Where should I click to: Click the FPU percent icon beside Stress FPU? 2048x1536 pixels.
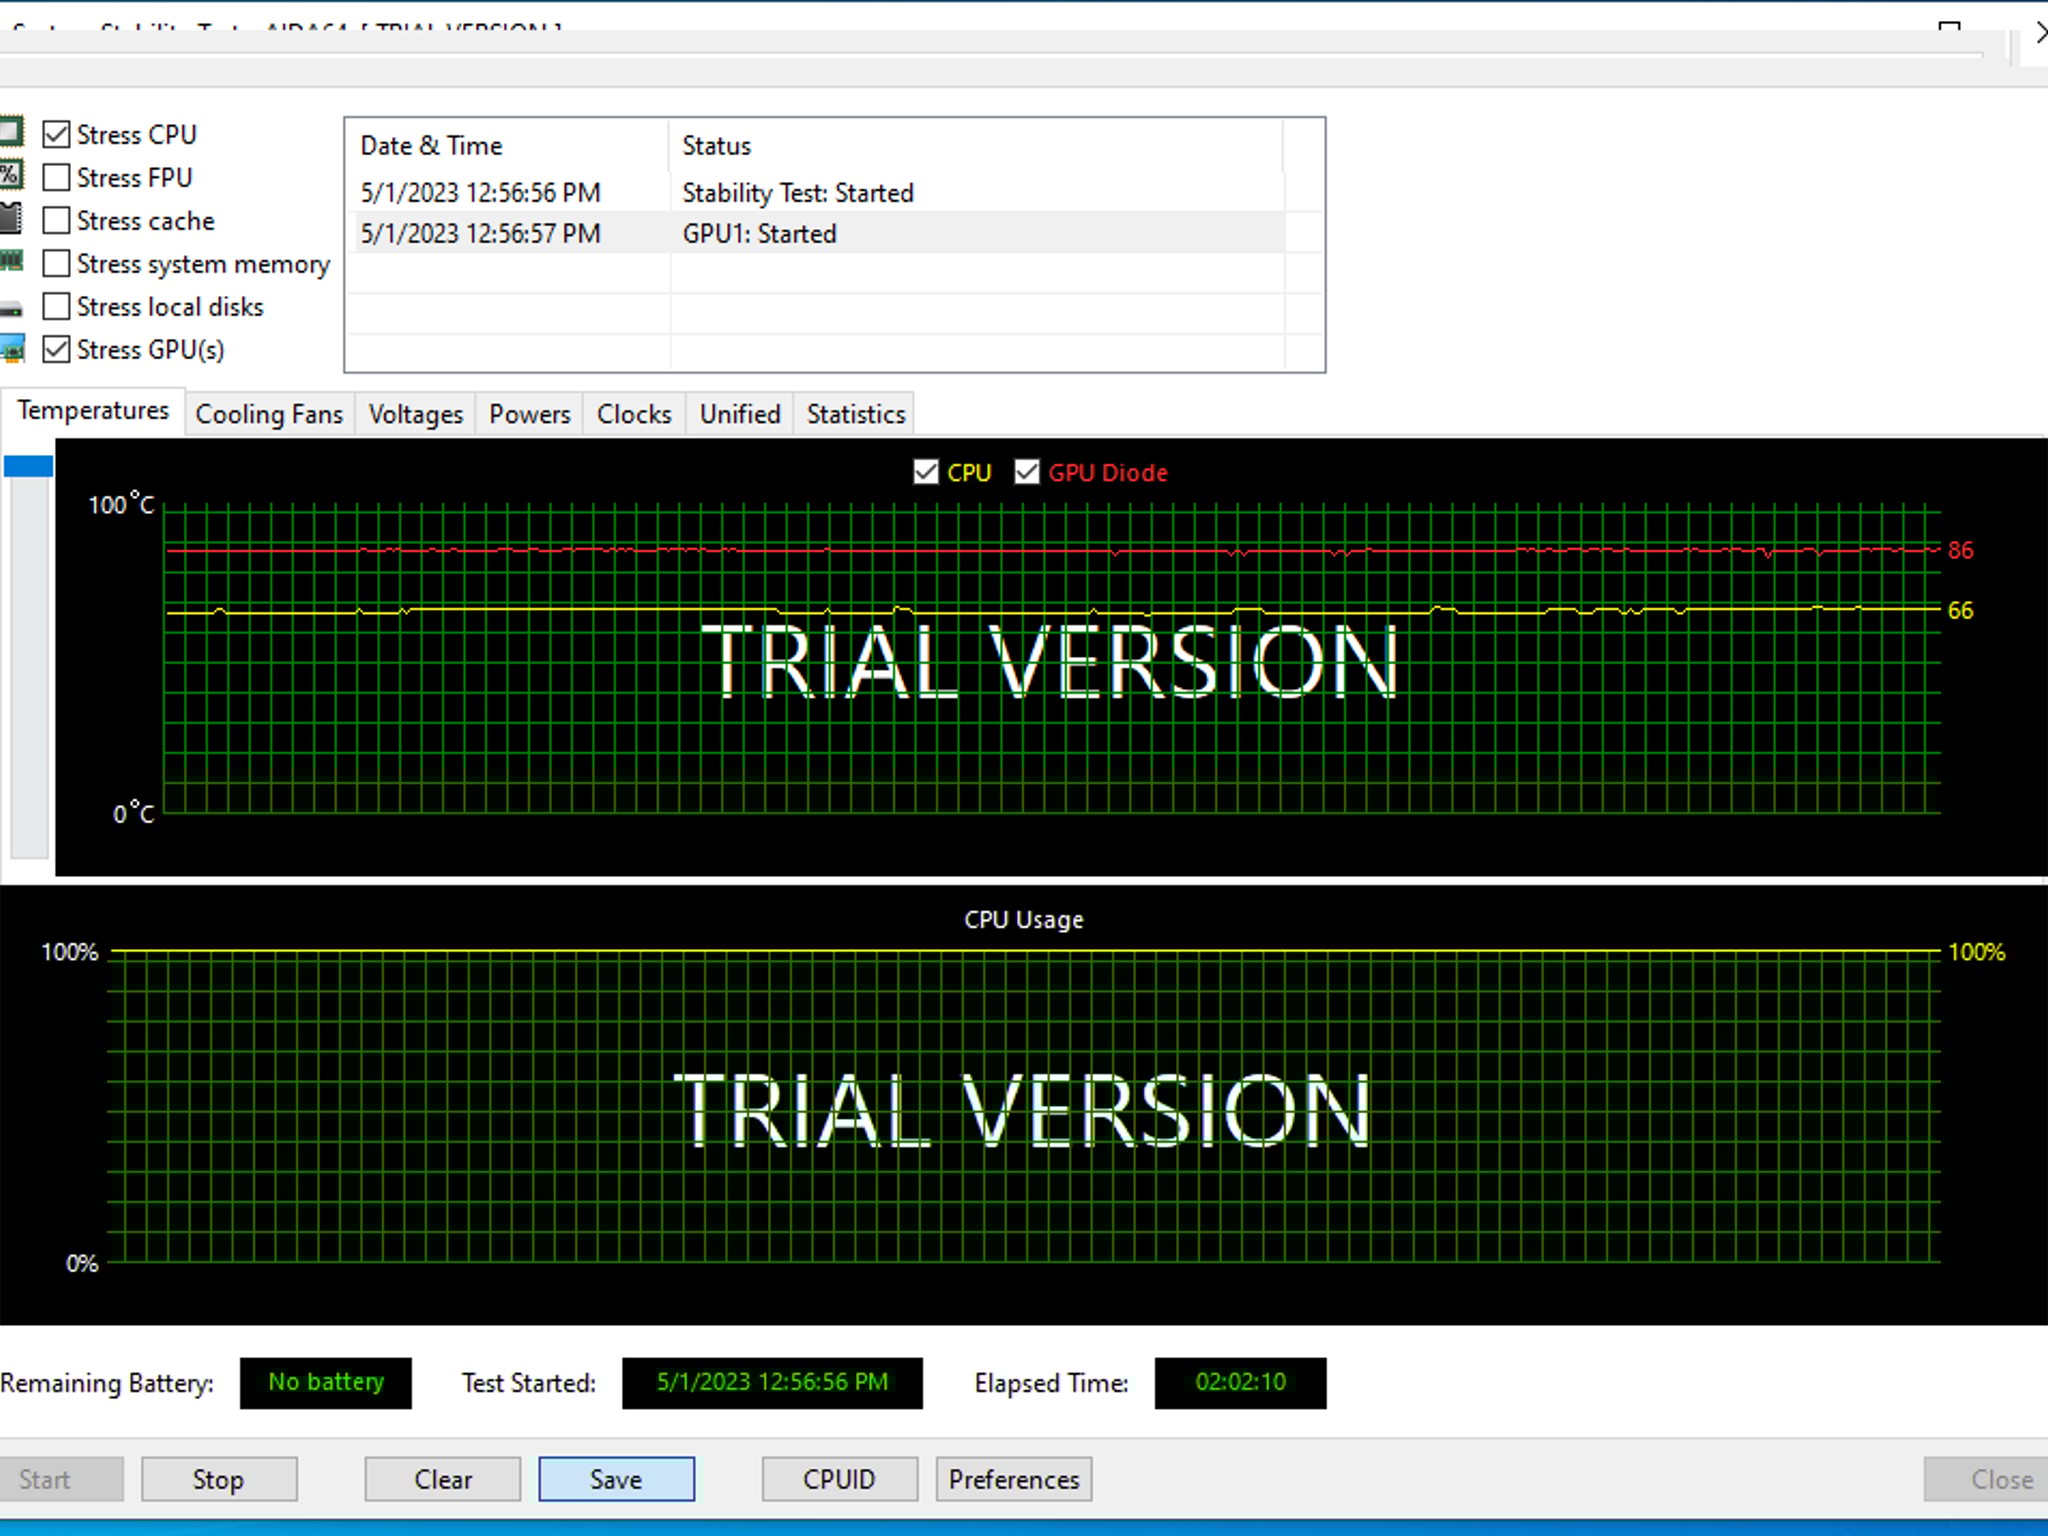click(x=10, y=176)
